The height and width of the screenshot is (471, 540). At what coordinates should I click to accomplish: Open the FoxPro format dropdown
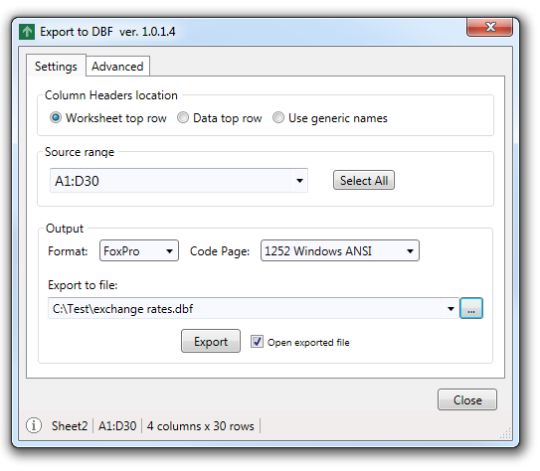(x=139, y=251)
